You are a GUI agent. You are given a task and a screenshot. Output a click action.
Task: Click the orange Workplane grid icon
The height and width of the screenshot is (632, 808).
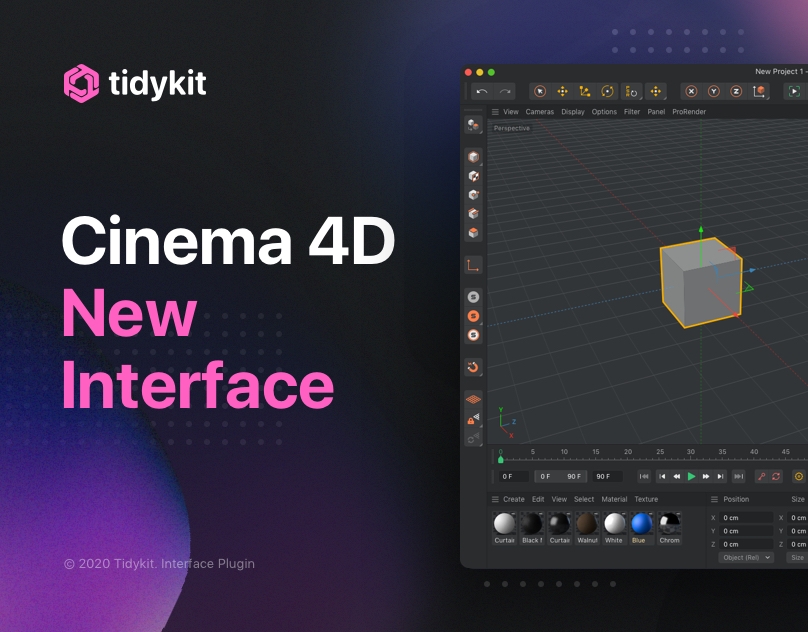[x=473, y=399]
